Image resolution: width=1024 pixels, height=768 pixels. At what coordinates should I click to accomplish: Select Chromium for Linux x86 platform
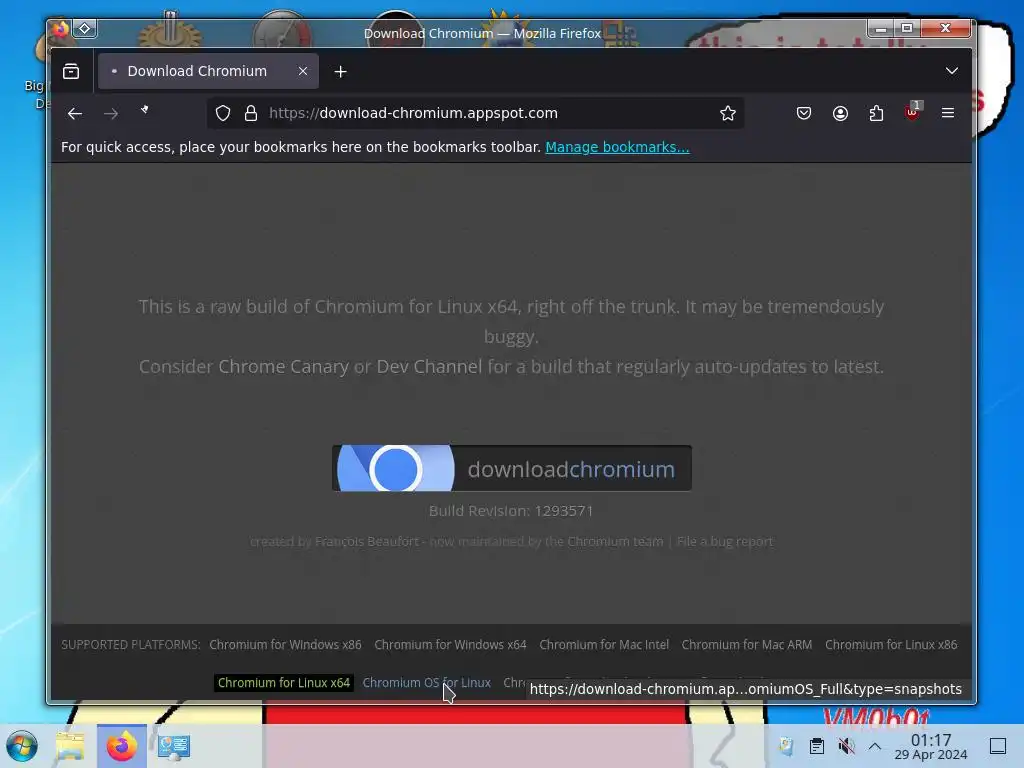(x=891, y=645)
